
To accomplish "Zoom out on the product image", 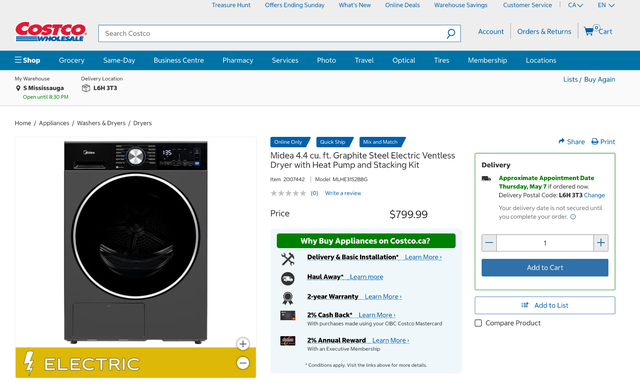I will coord(243,363).
